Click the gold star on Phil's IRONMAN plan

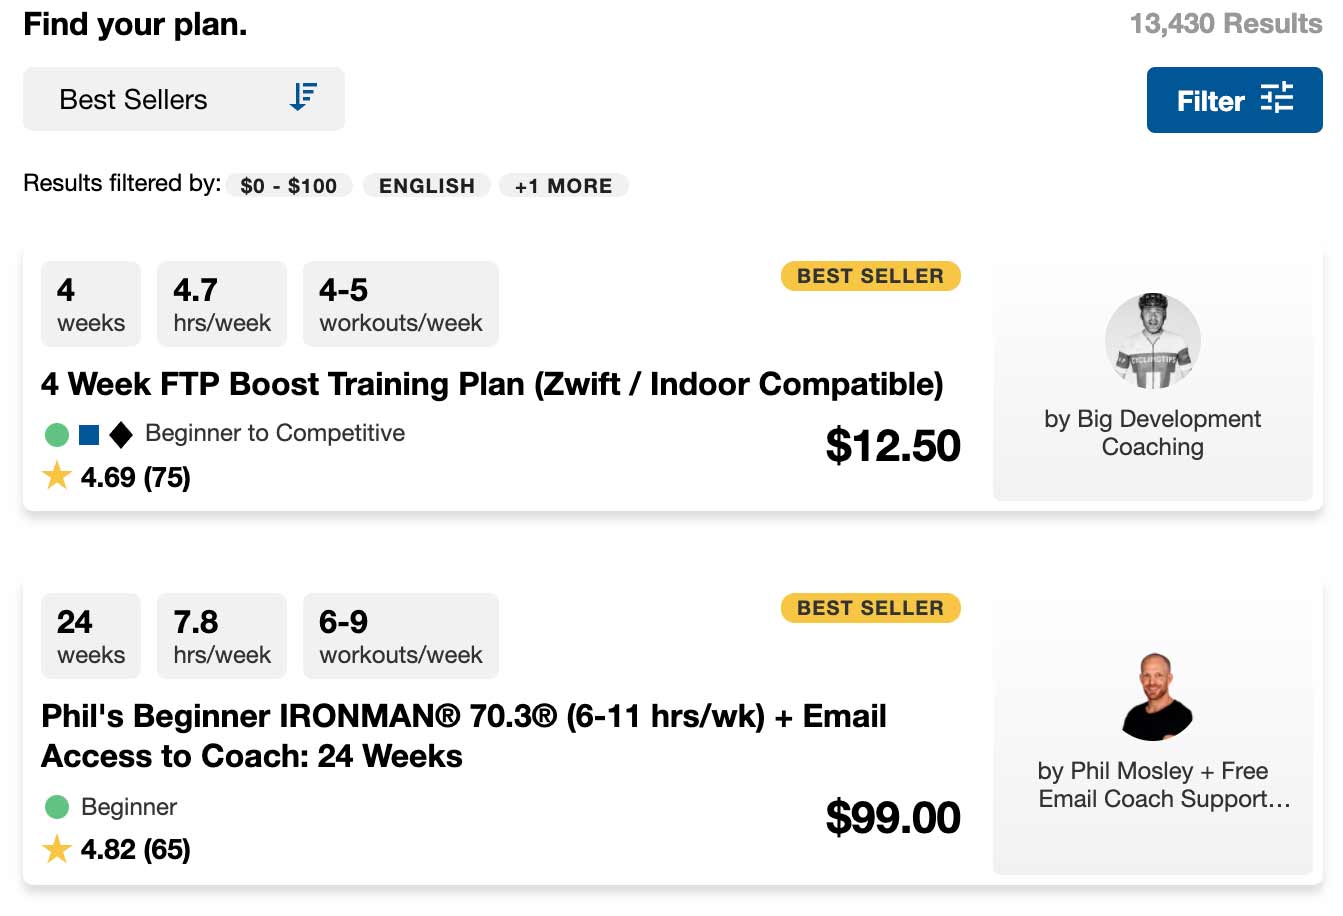click(x=57, y=849)
